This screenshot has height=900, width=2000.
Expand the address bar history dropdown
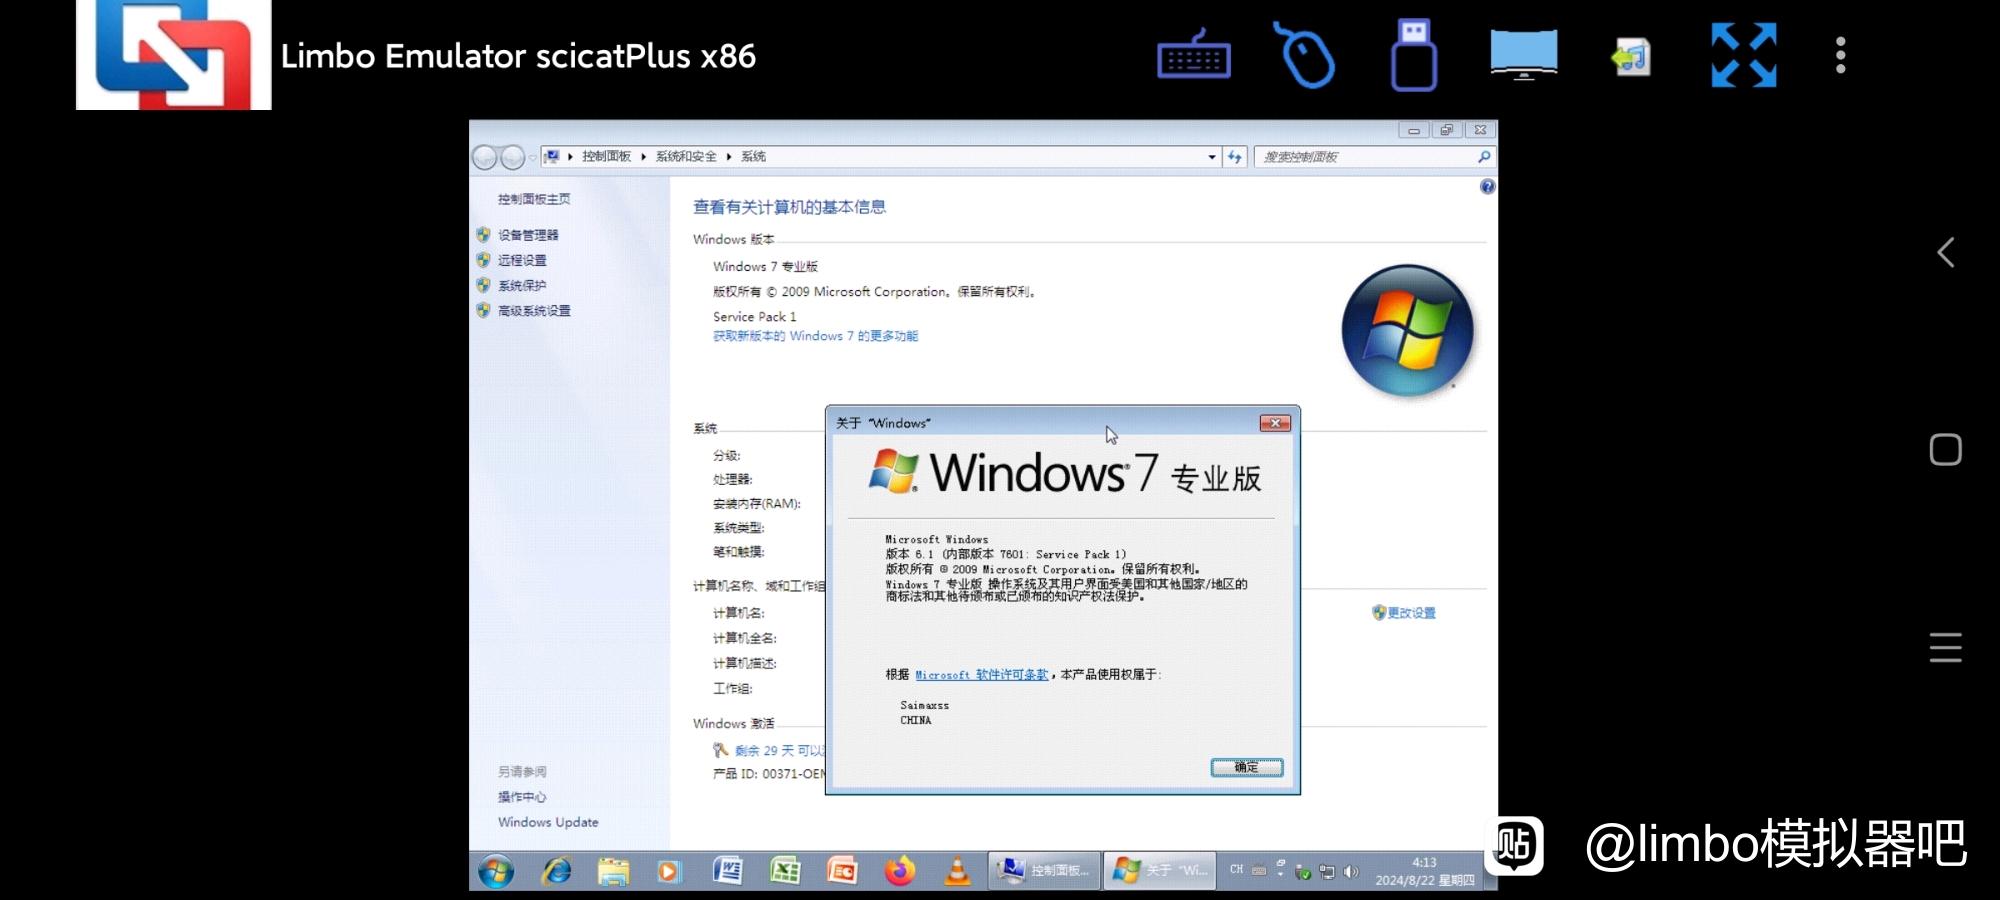1212,157
